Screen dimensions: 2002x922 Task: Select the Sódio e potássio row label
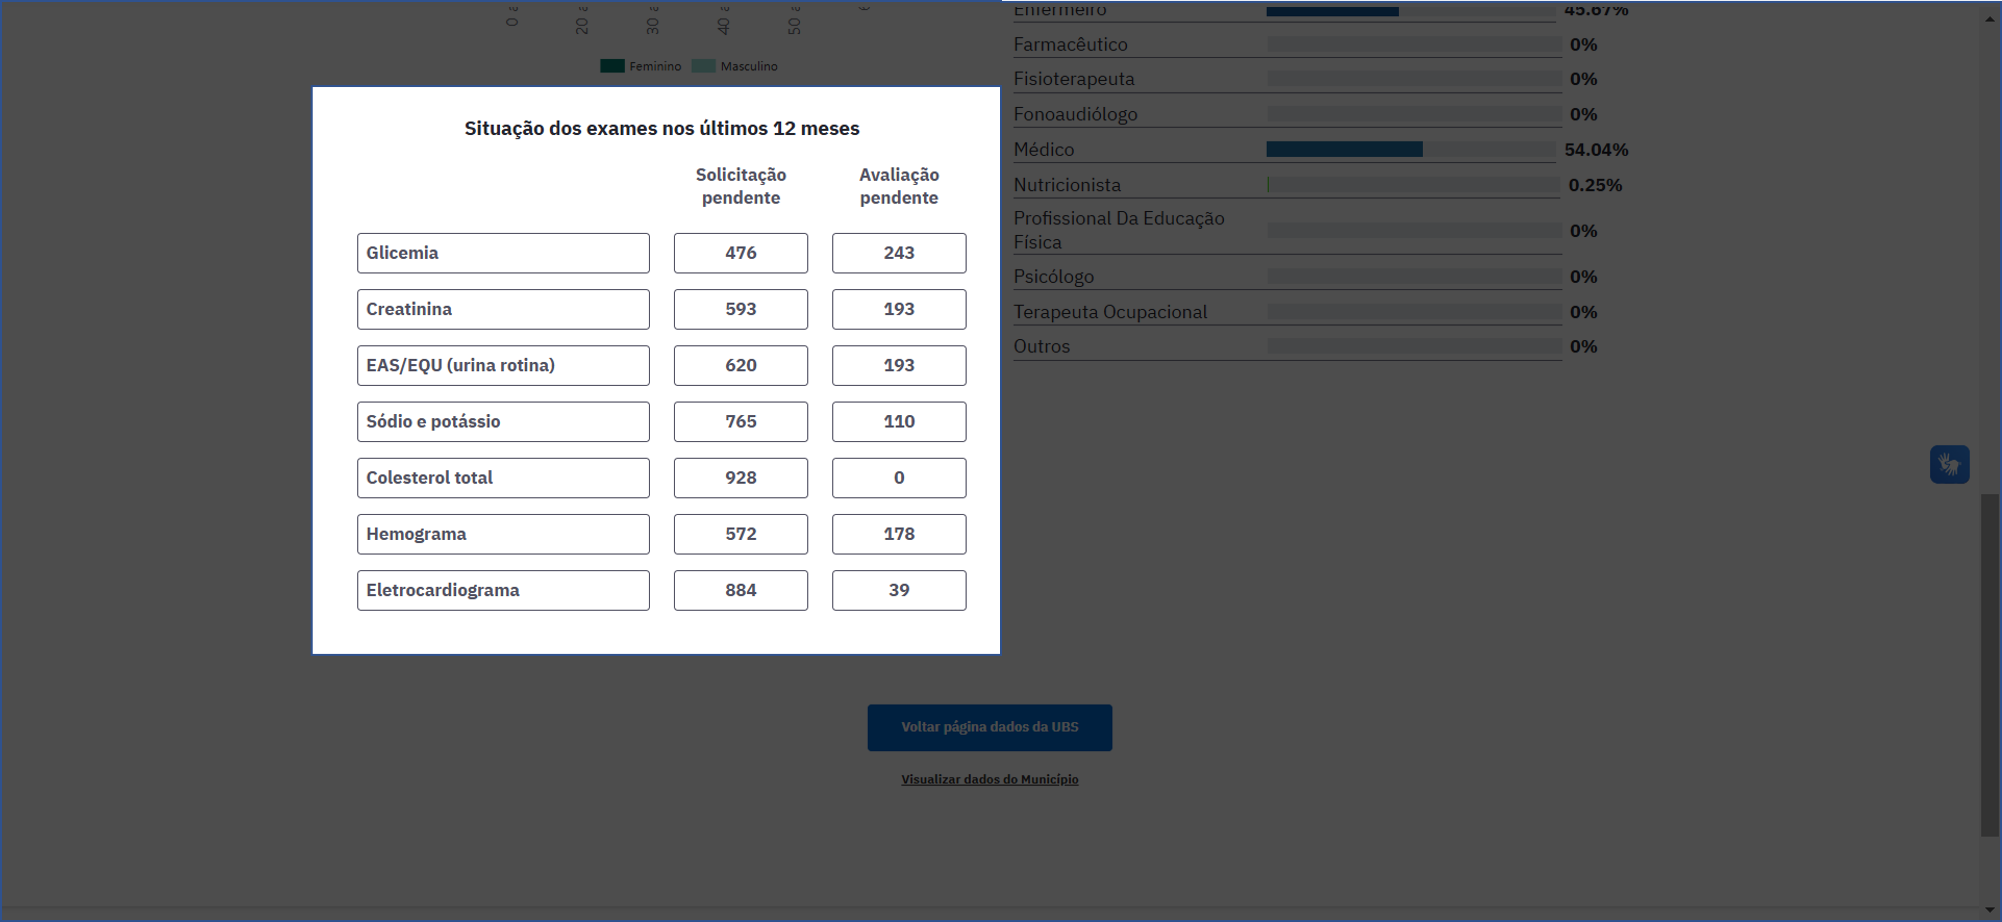(503, 421)
